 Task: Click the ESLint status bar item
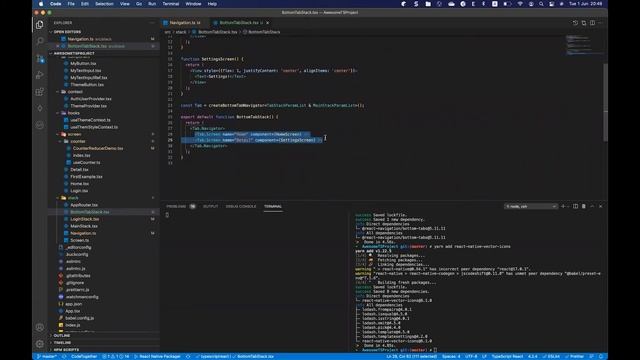551,356
